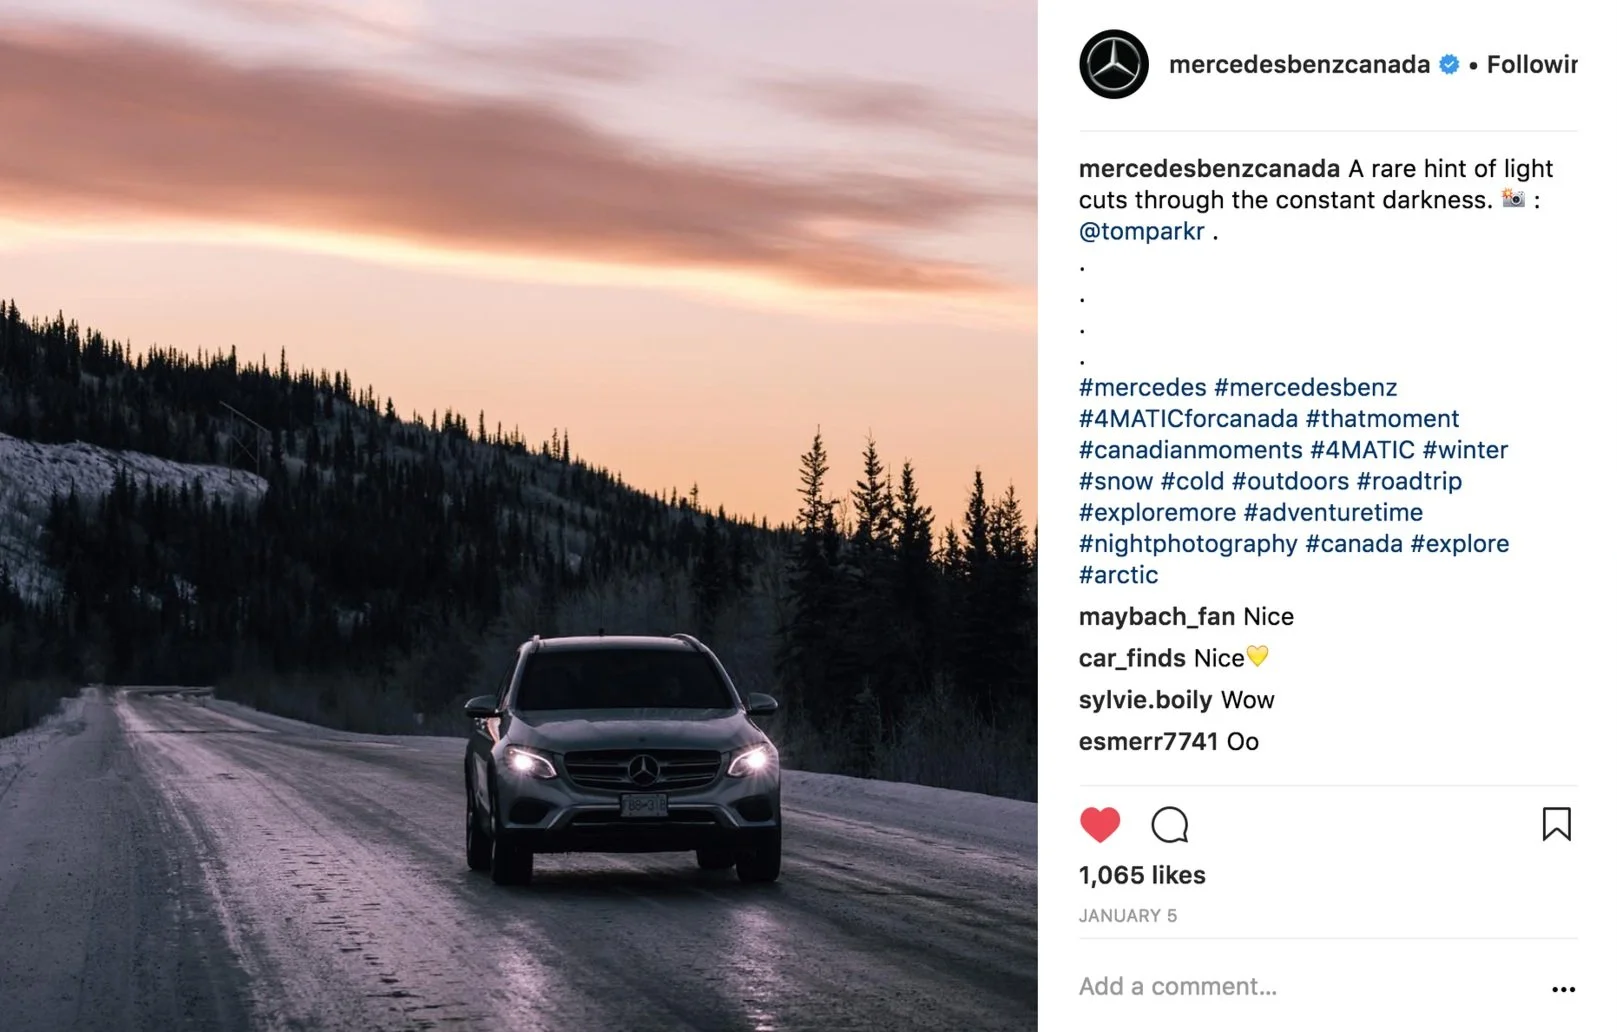Image resolution: width=1617 pixels, height=1032 pixels.
Task: Unlike the post with red heart icon
Action: [x=1100, y=825]
